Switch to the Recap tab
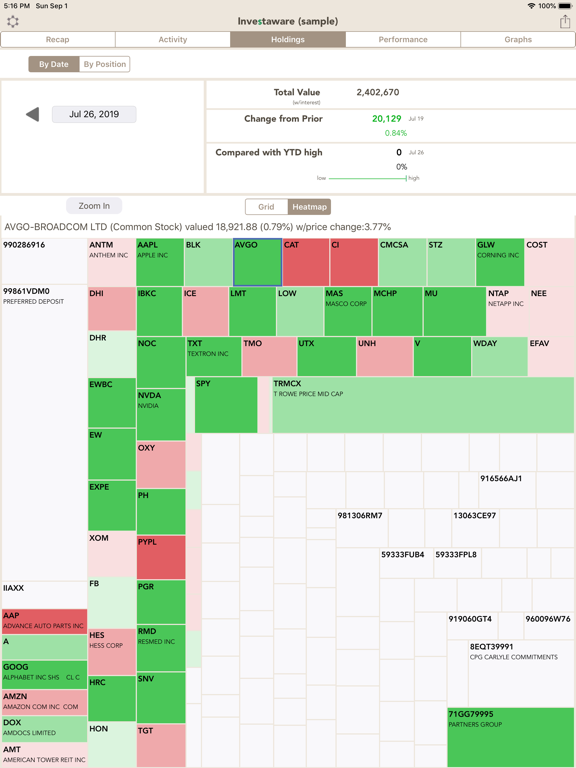This screenshot has width=576, height=768. click(x=58, y=40)
